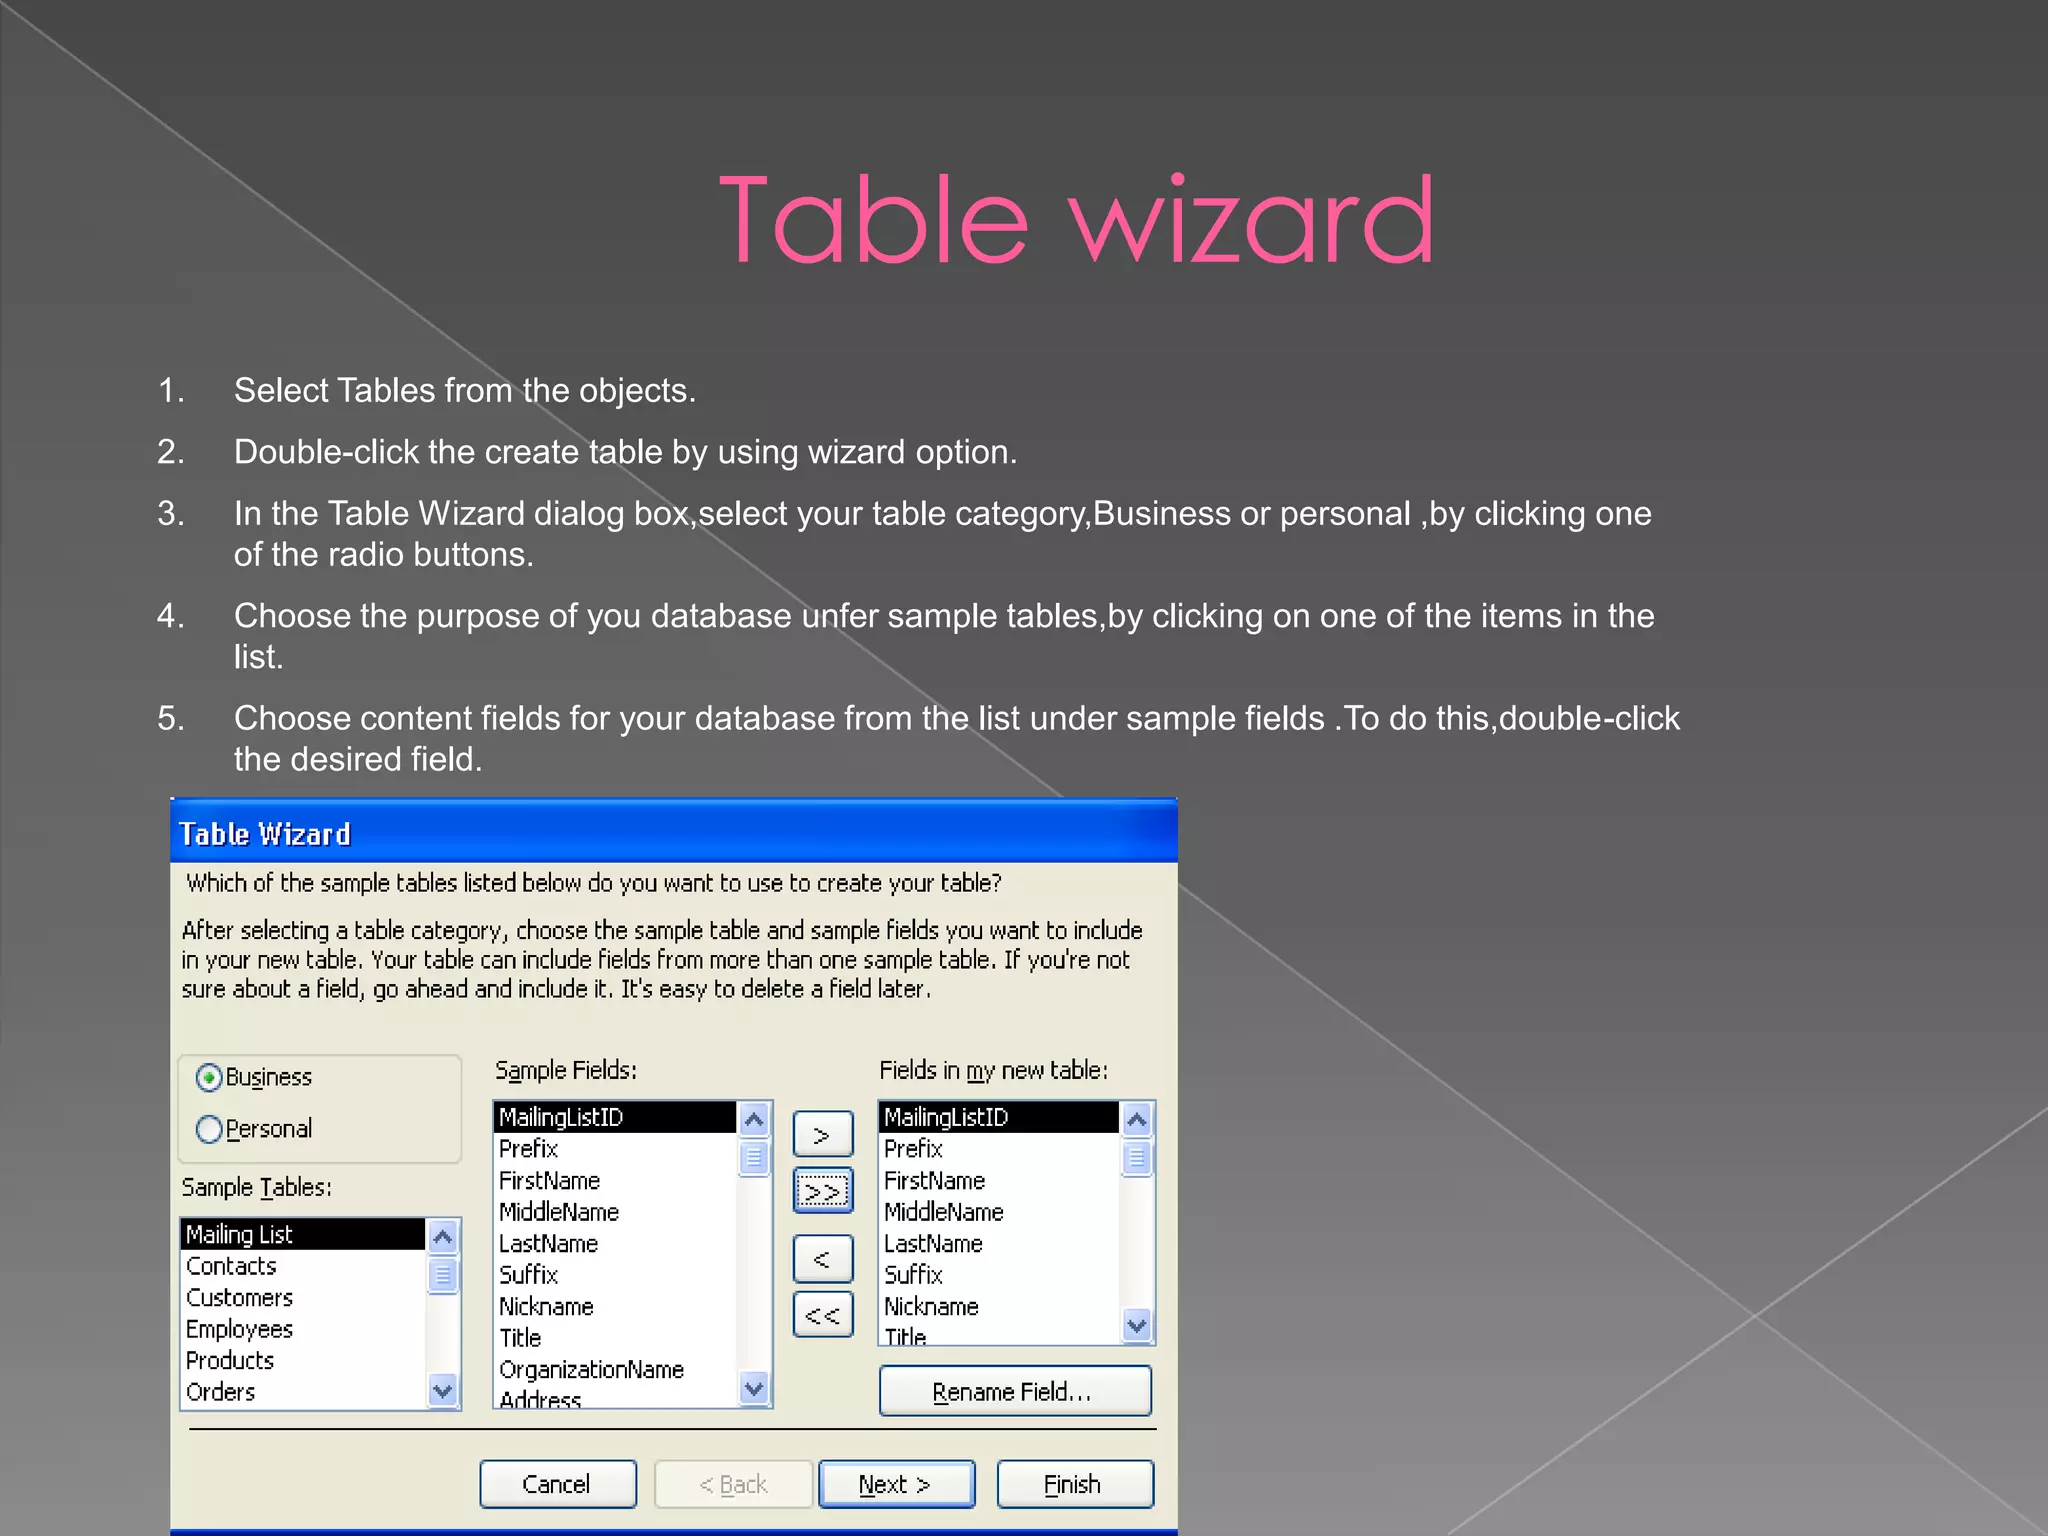Viewport: 2048px width, 1536px height.
Task: Select MiddleName in new table fields
Action: pyautogui.click(x=999, y=1212)
